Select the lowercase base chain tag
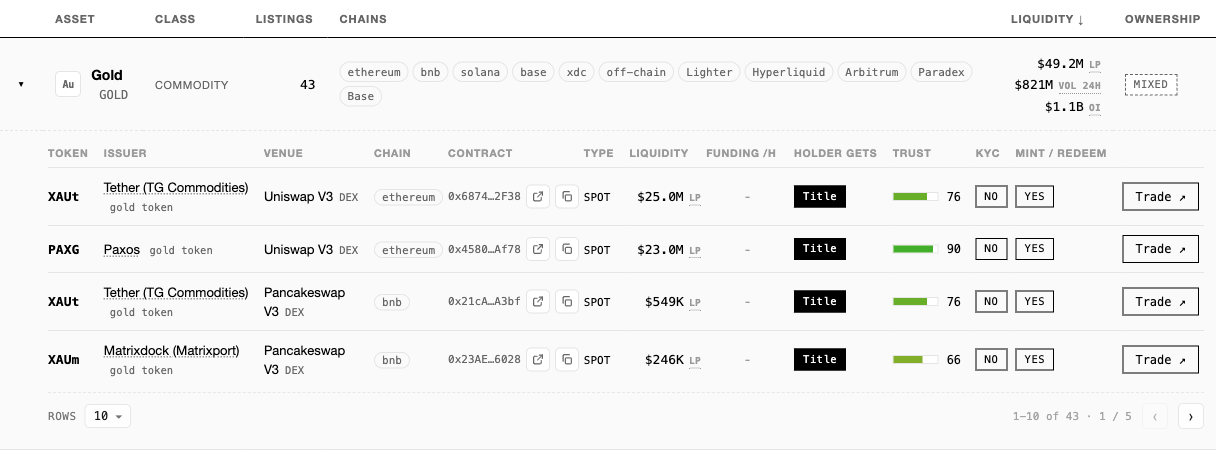The height and width of the screenshot is (450, 1216). (533, 72)
